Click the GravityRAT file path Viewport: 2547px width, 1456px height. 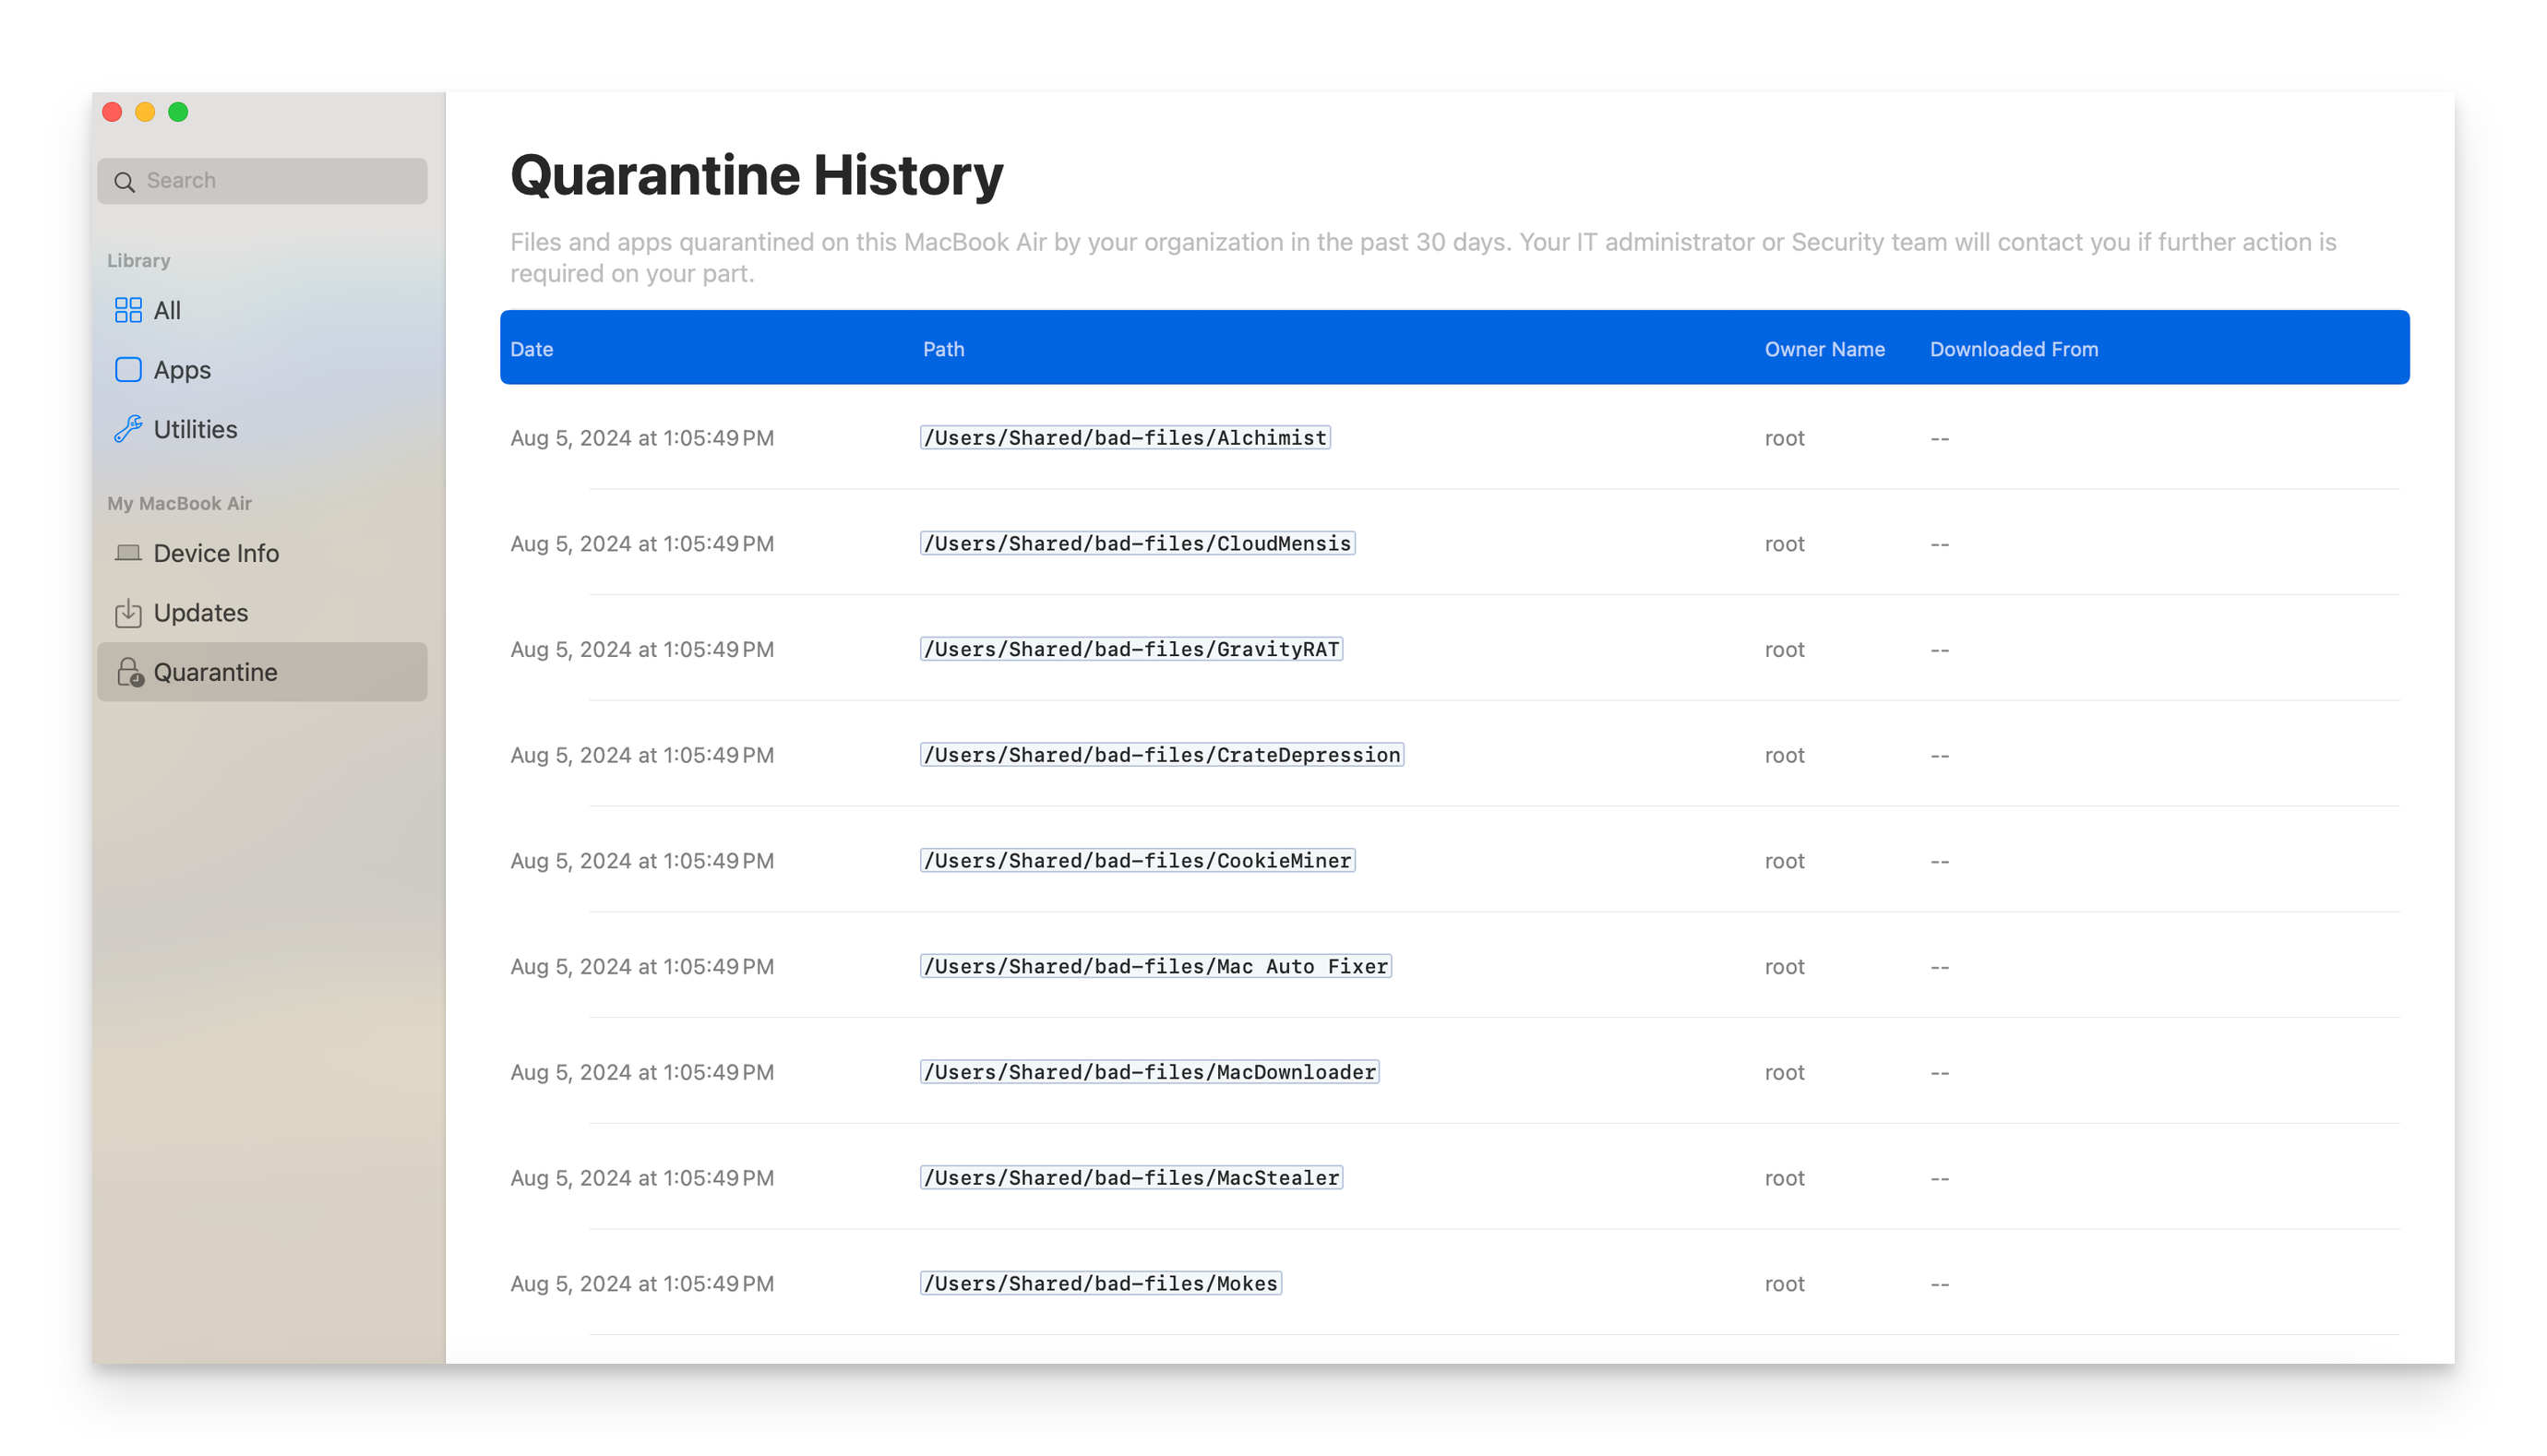pos(1131,649)
